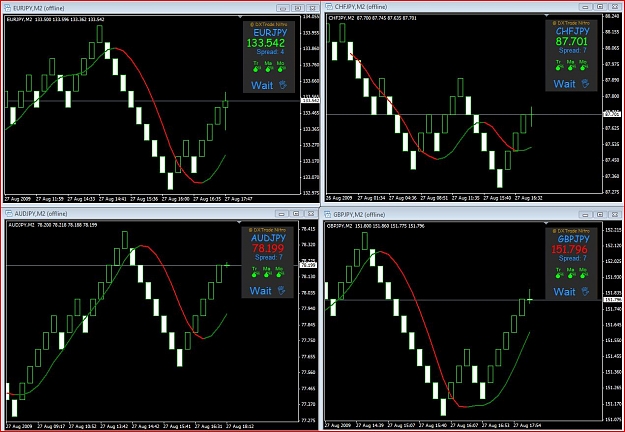This screenshot has height=432, width=625.
Task: Minimize the AUDJPY,M2 chart window
Action: pos(282,214)
